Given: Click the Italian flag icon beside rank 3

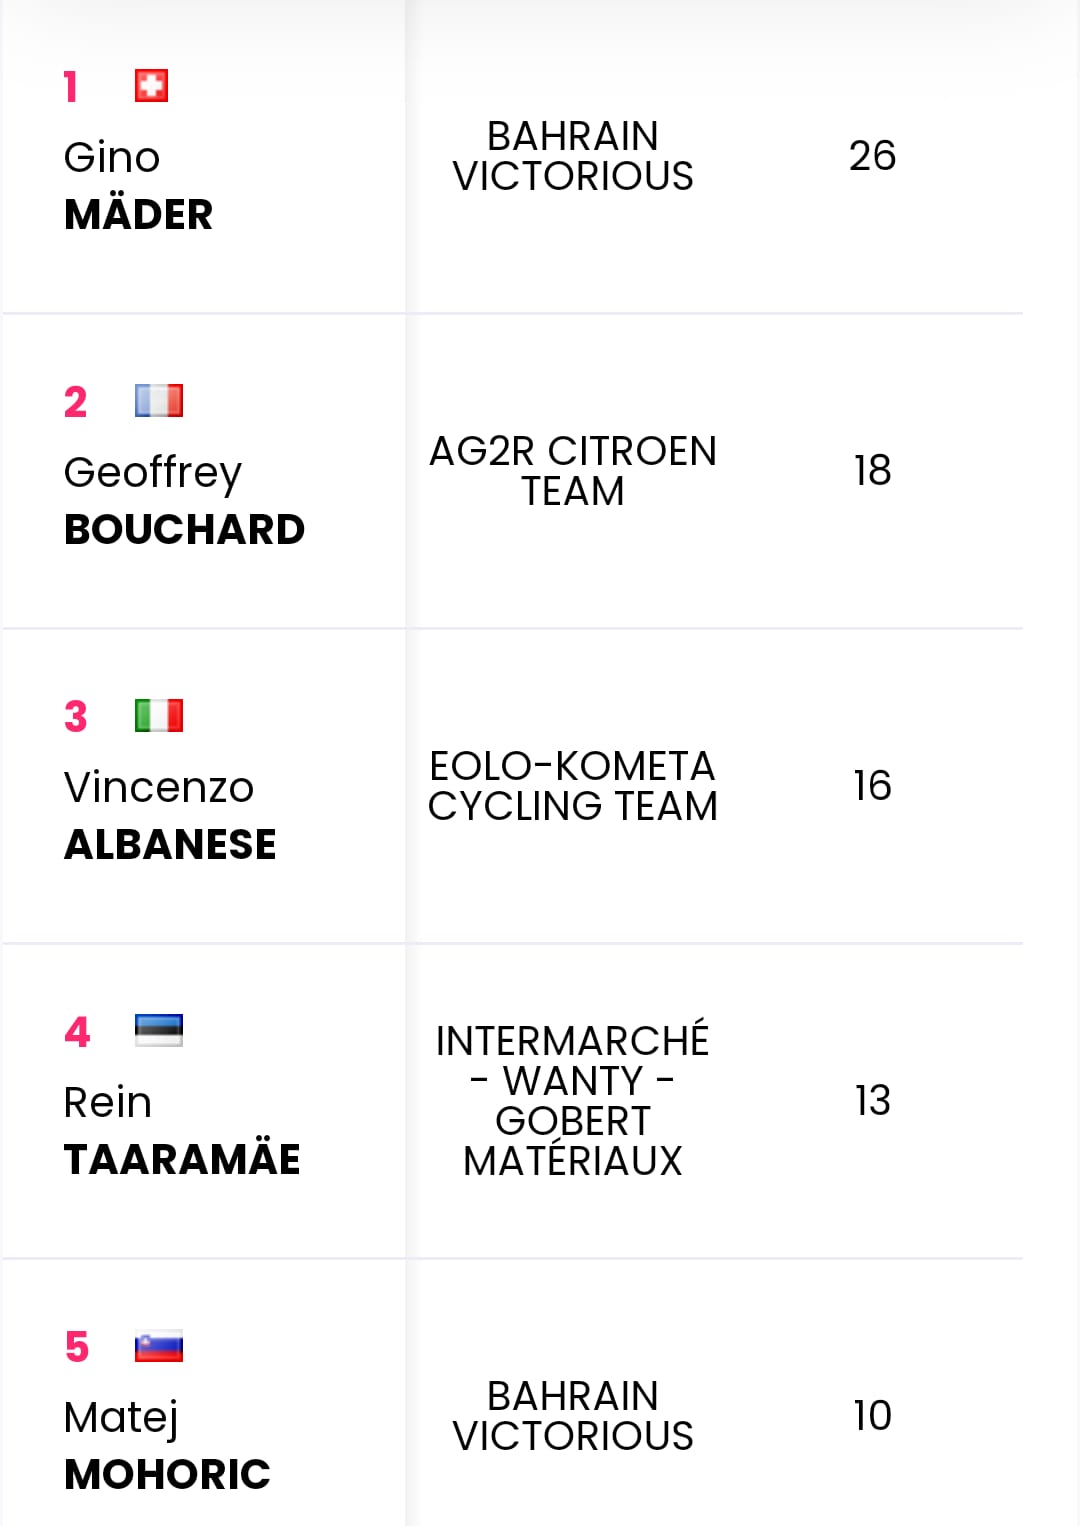Looking at the screenshot, I should [x=159, y=716].
